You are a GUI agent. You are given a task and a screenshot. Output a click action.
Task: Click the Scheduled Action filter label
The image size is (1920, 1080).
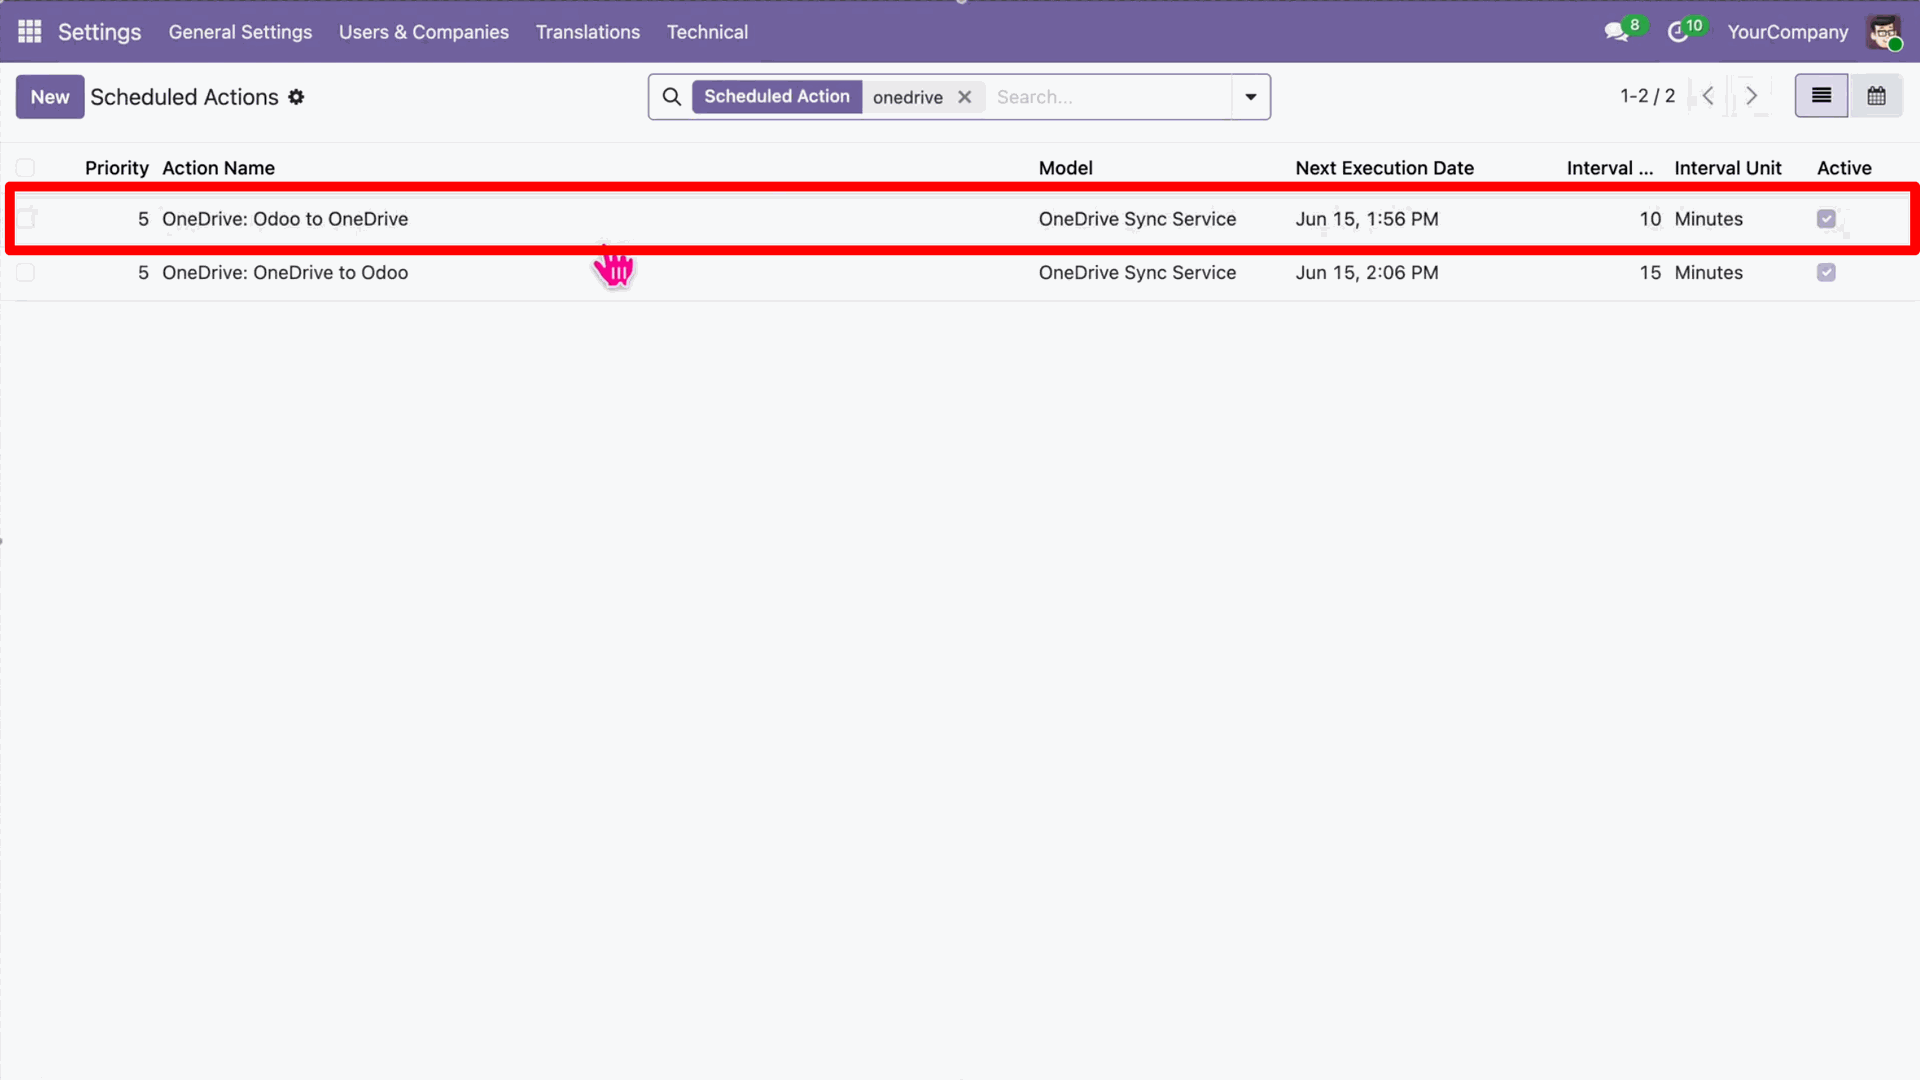(777, 97)
